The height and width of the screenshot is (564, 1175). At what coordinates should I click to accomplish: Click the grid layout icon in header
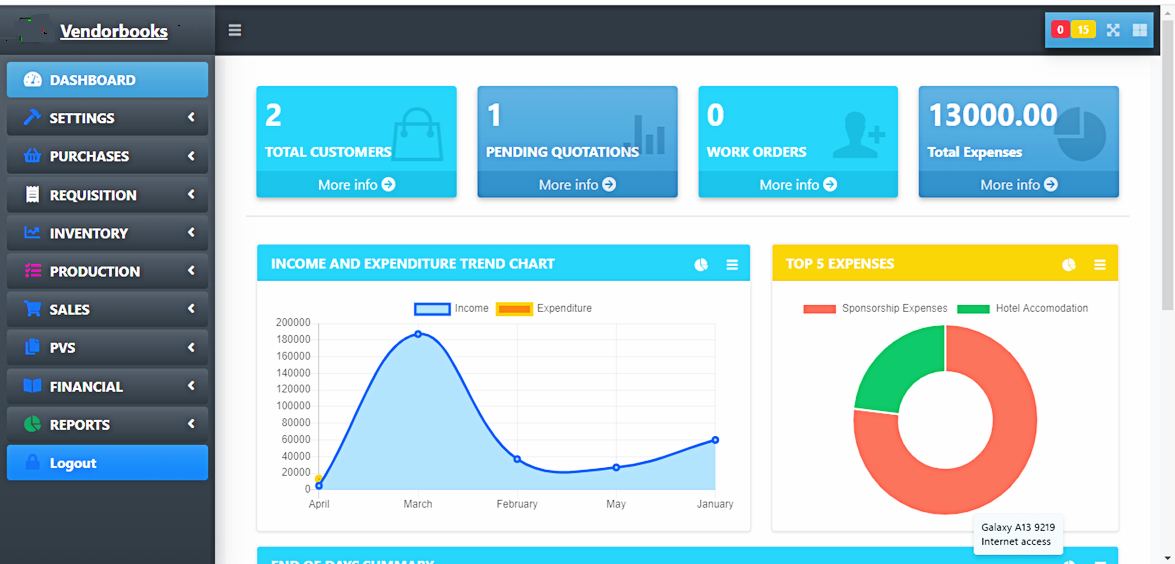click(x=1140, y=30)
